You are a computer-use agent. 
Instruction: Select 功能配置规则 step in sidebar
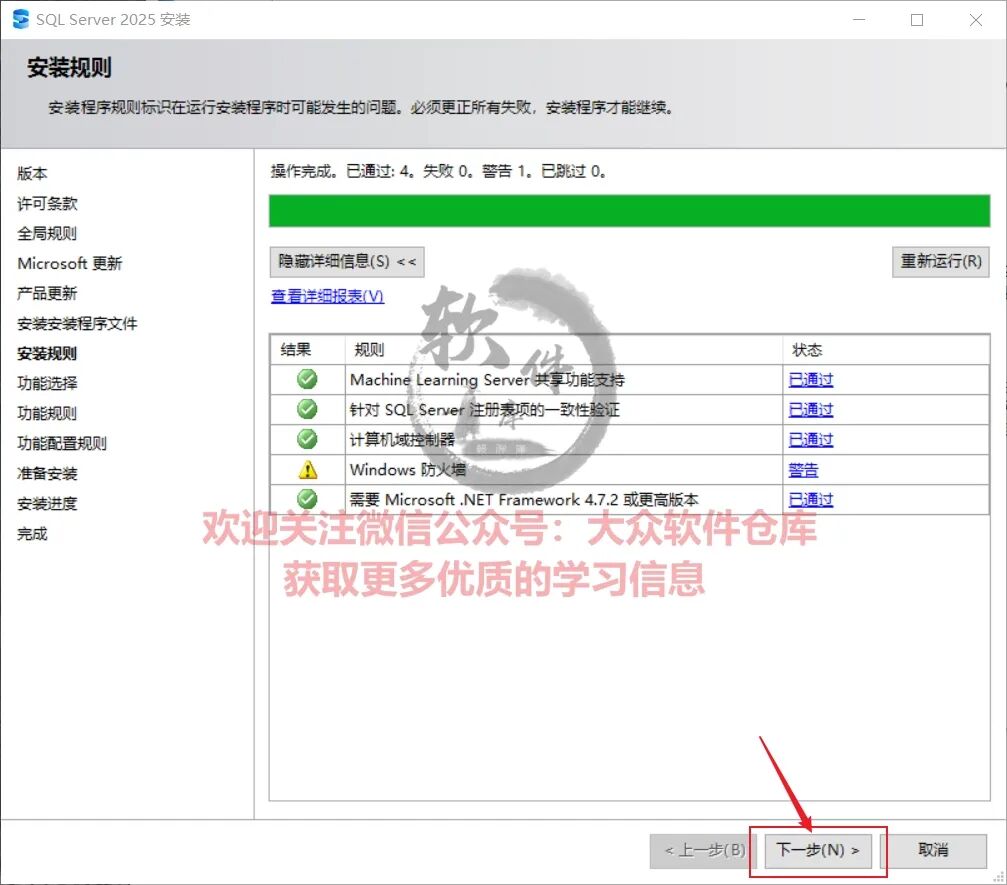coord(62,444)
